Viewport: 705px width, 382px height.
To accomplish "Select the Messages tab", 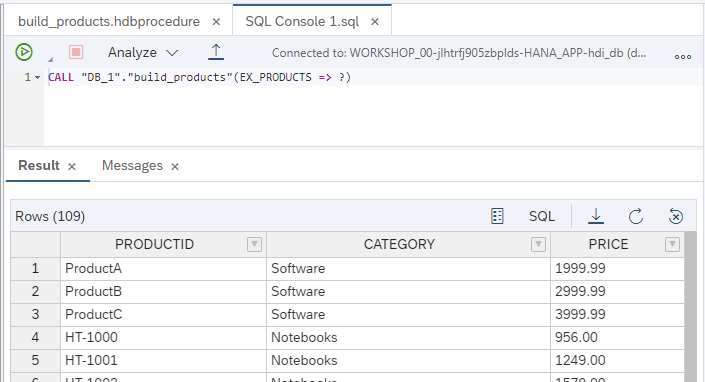I will point(132,165).
